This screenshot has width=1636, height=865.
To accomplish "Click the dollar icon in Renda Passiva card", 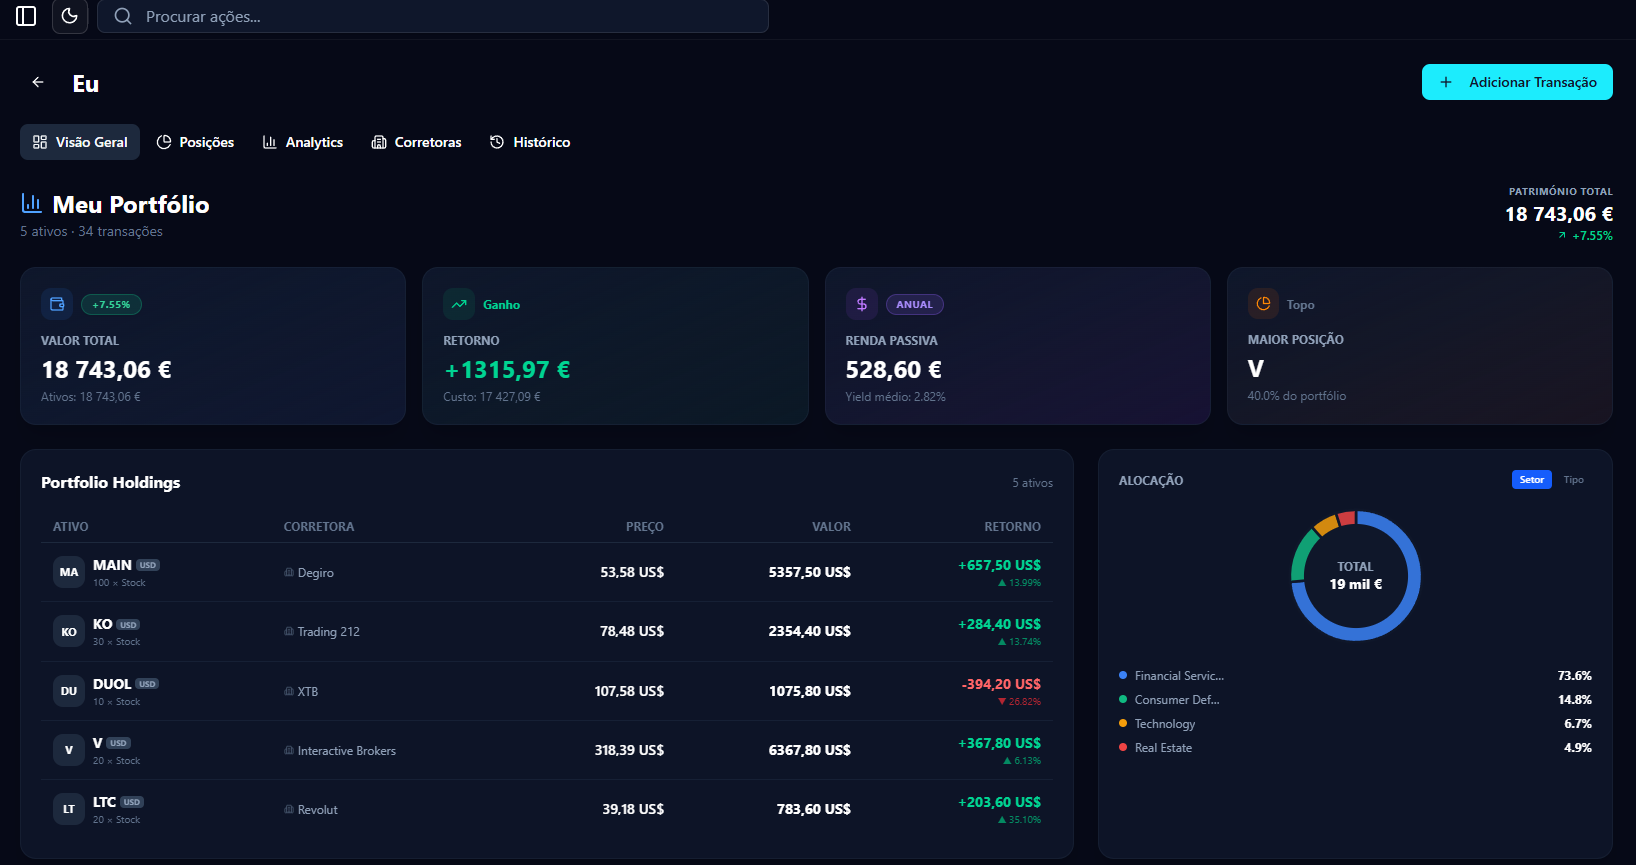I will click(x=862, y=304).
